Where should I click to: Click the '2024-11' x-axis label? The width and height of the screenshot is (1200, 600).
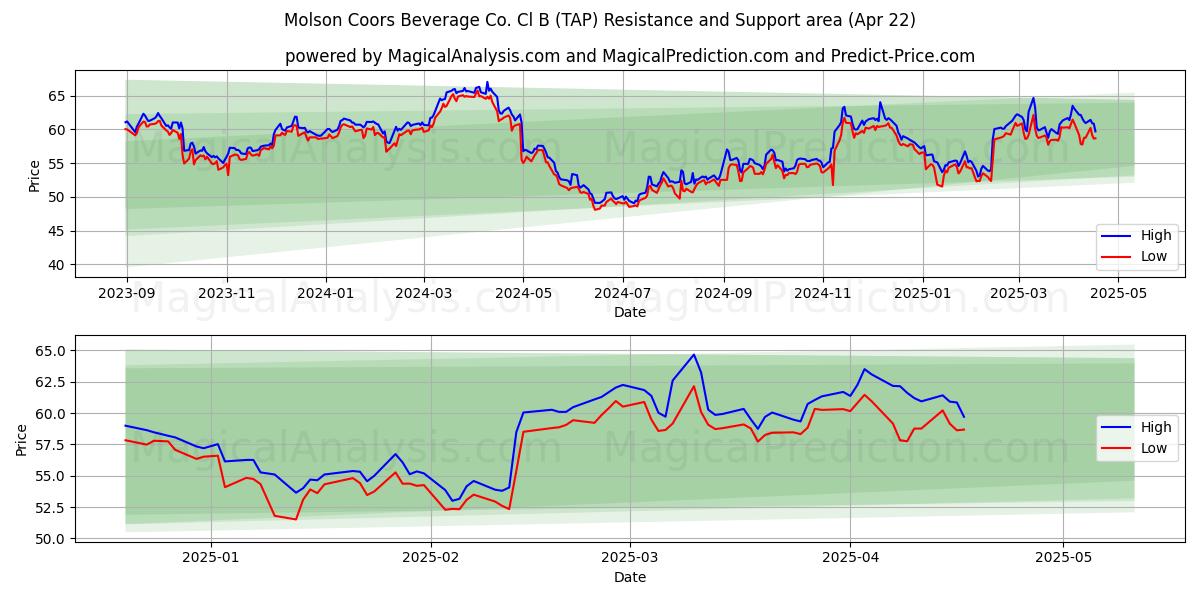coord(824,293)
